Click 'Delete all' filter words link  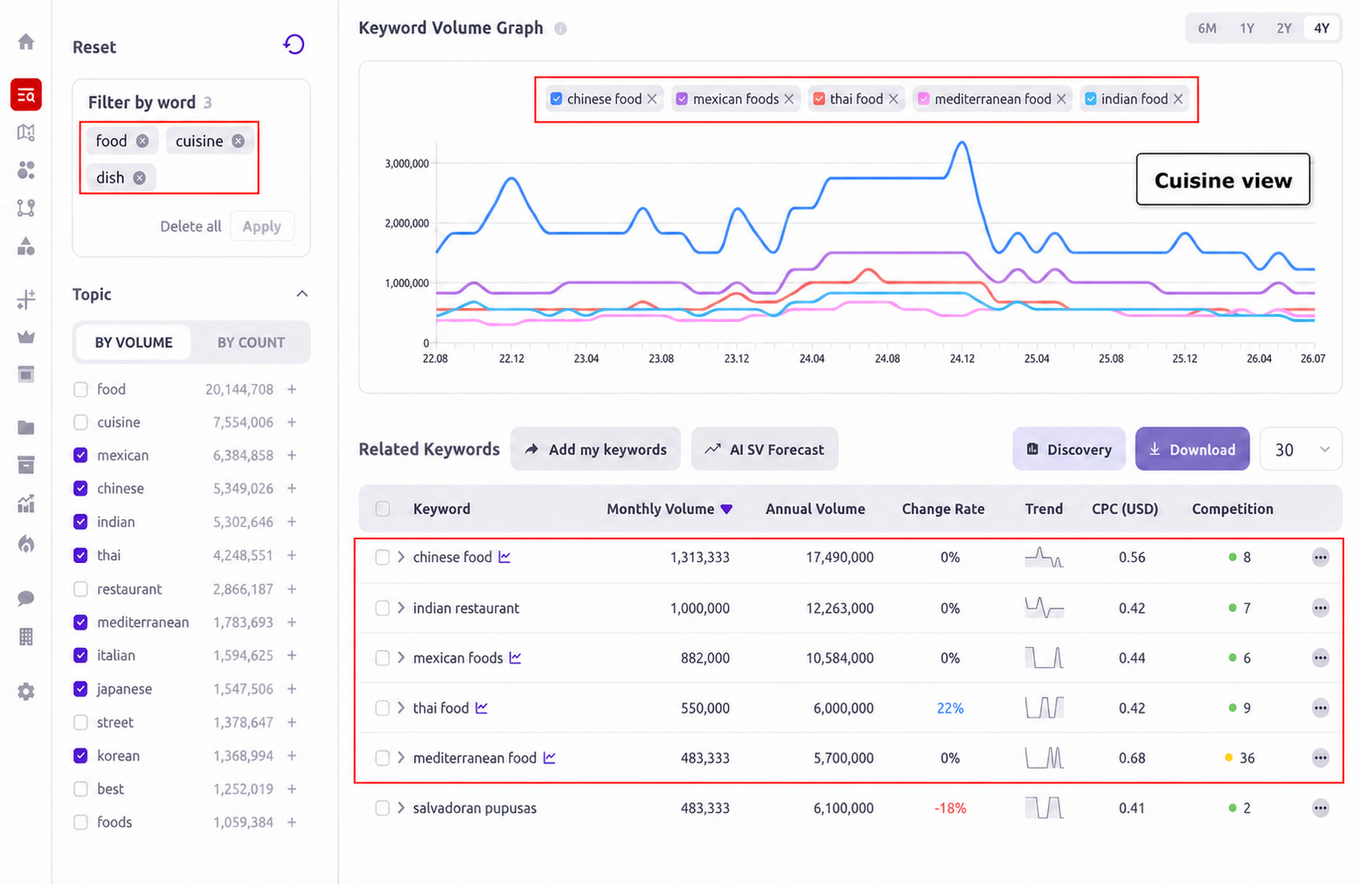pos(190,226)
